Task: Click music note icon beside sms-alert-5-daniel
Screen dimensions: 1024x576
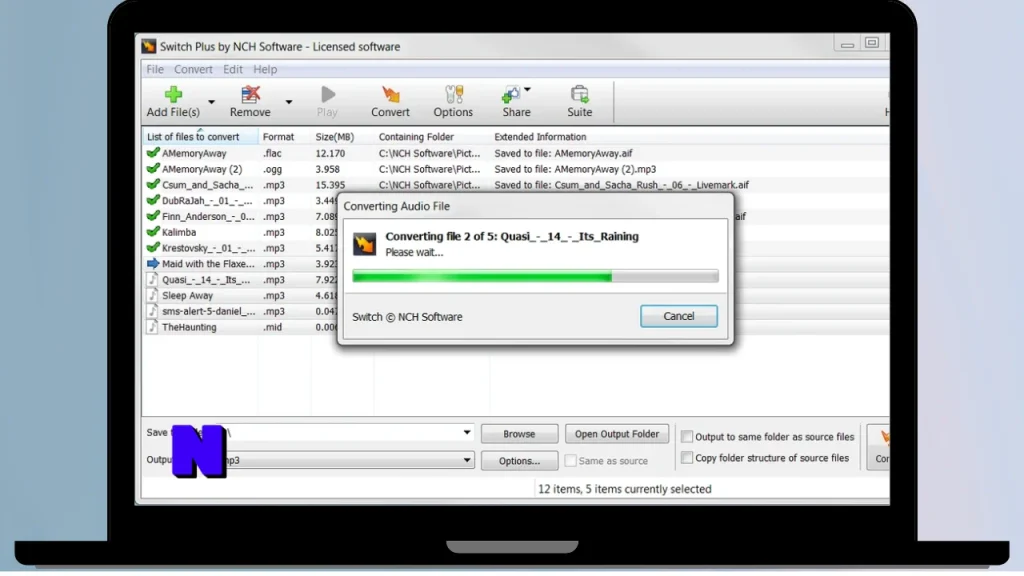Action: click(x=152, y=312)
